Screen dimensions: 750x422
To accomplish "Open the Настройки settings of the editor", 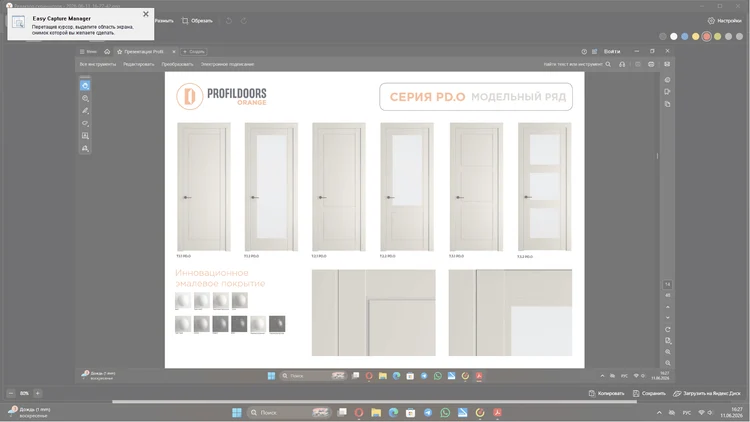I will click(x=725, y=21).
